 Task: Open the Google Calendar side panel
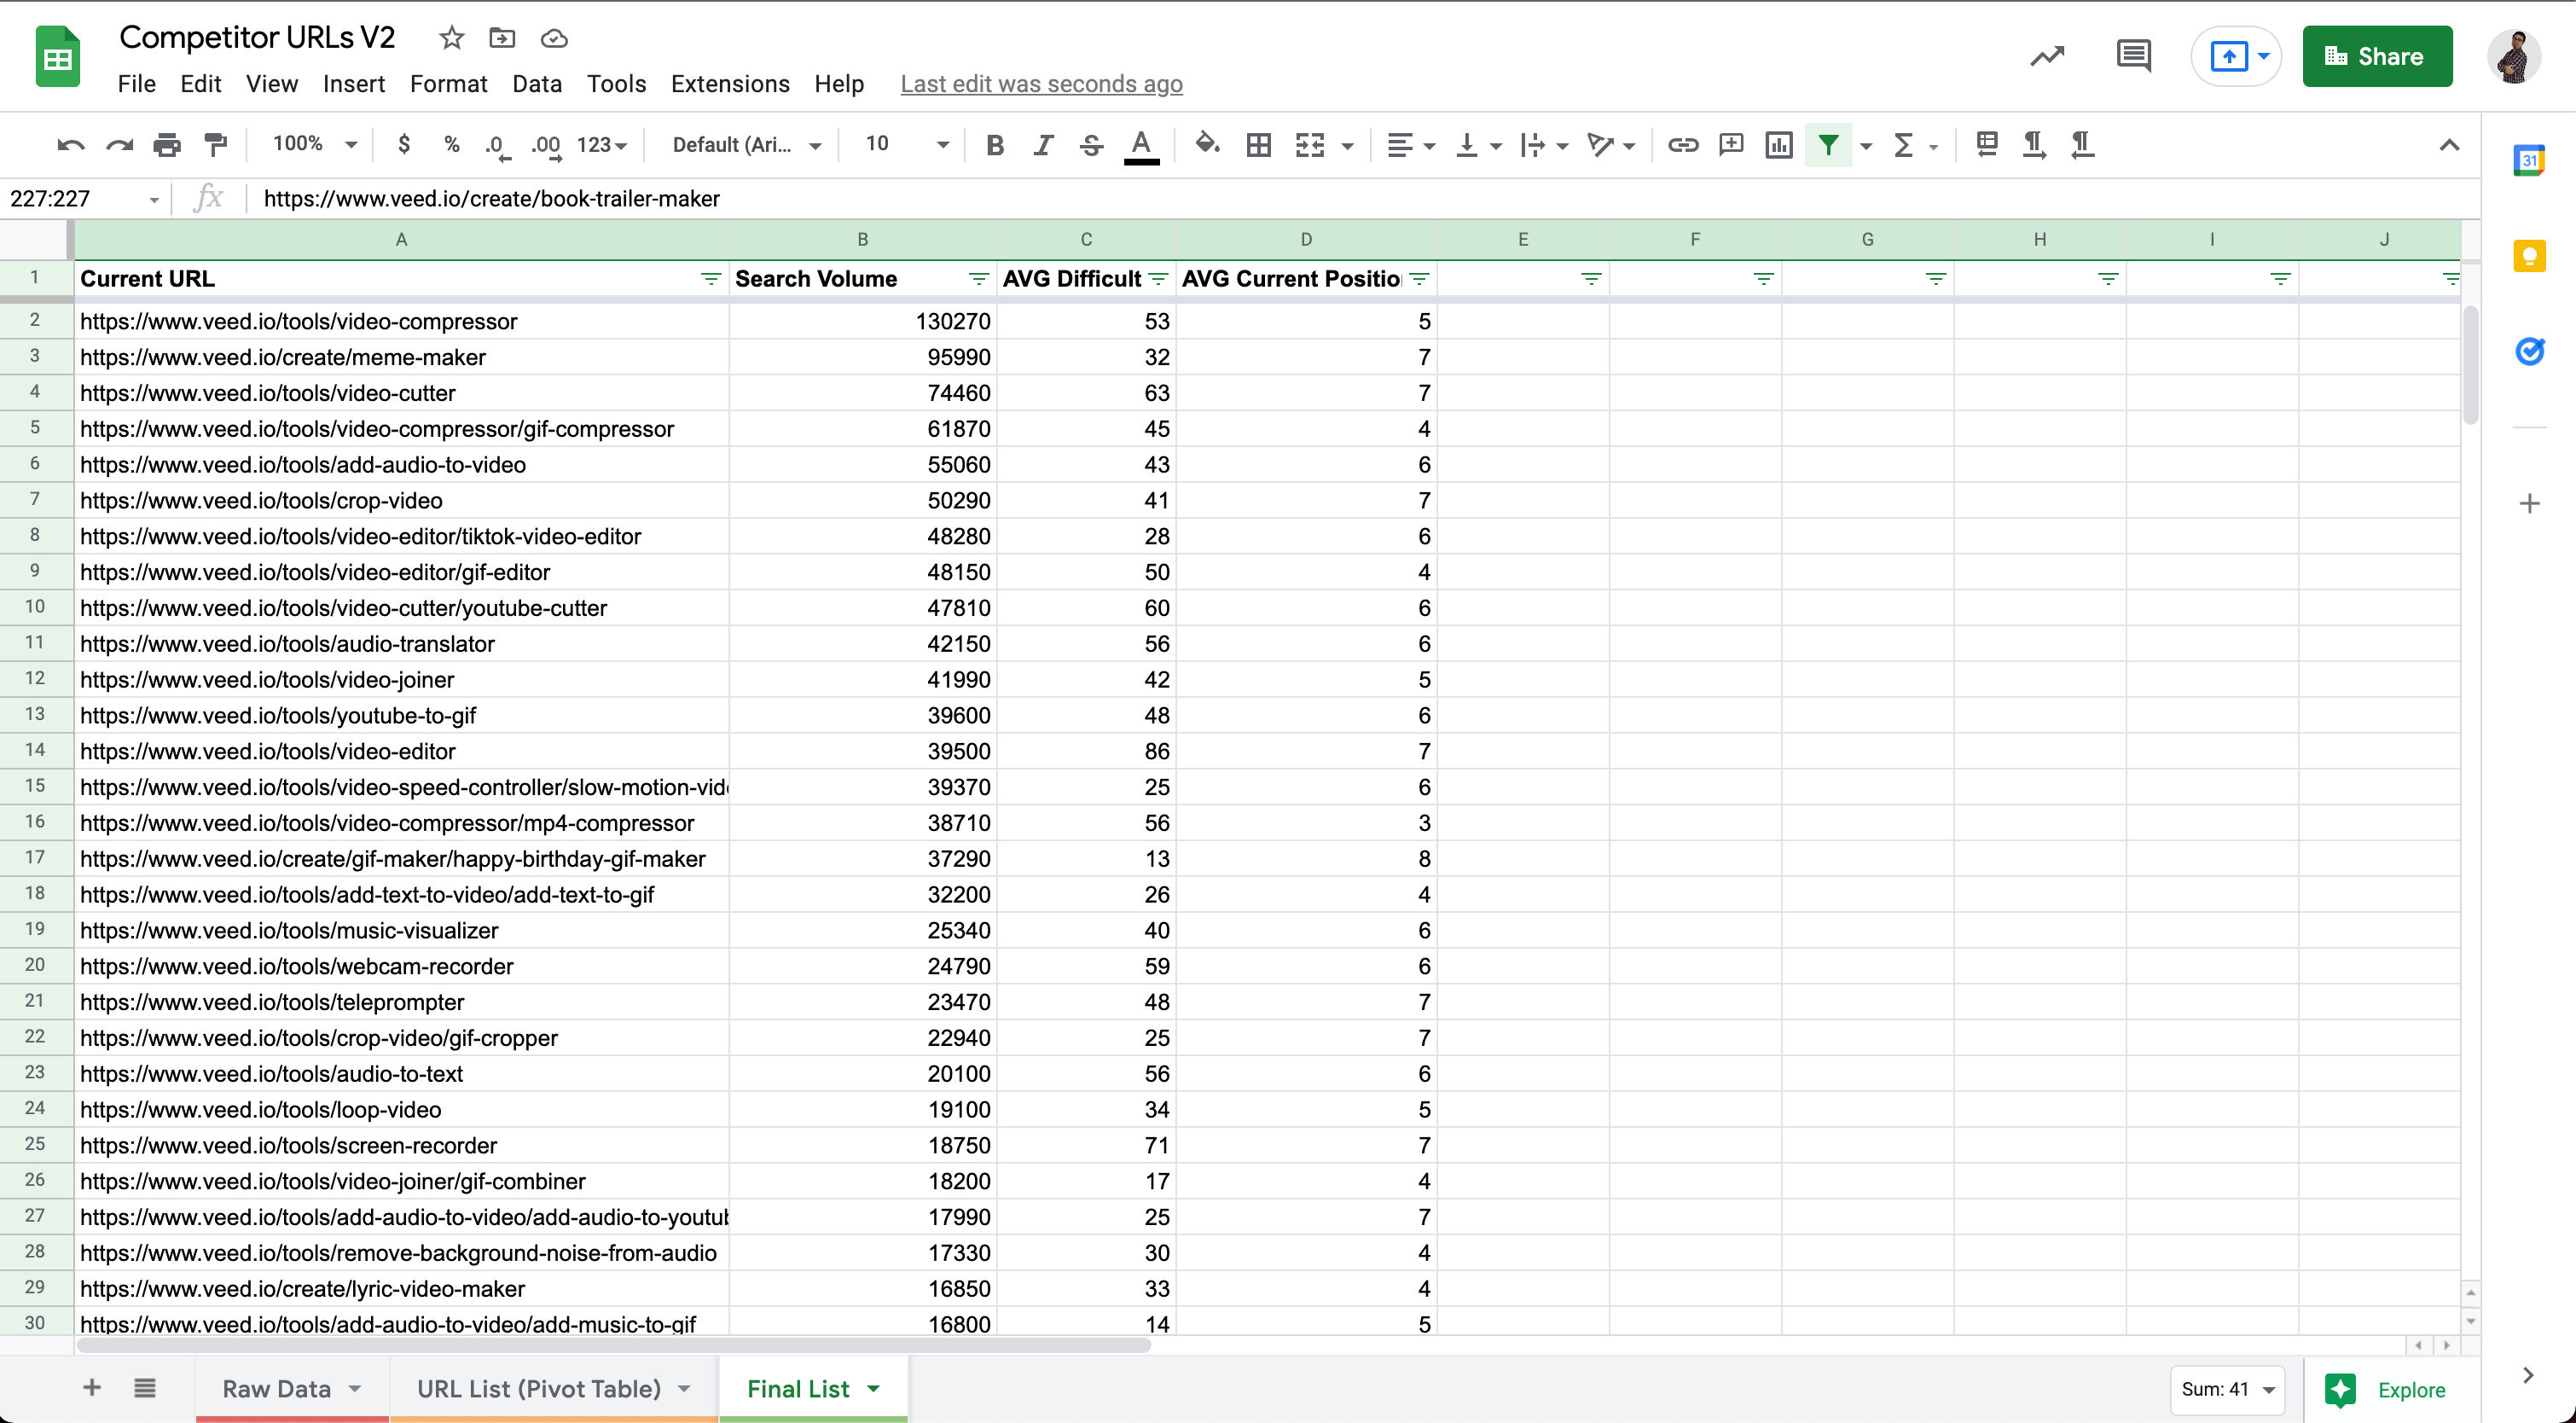(x=2529, y=160)
